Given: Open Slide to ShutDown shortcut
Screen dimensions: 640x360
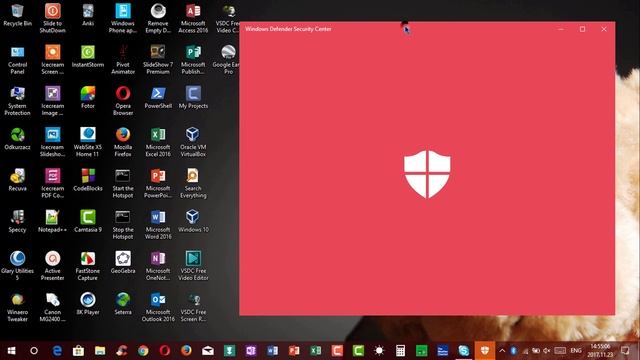Looking at the screenshot, I should point(53,18).
